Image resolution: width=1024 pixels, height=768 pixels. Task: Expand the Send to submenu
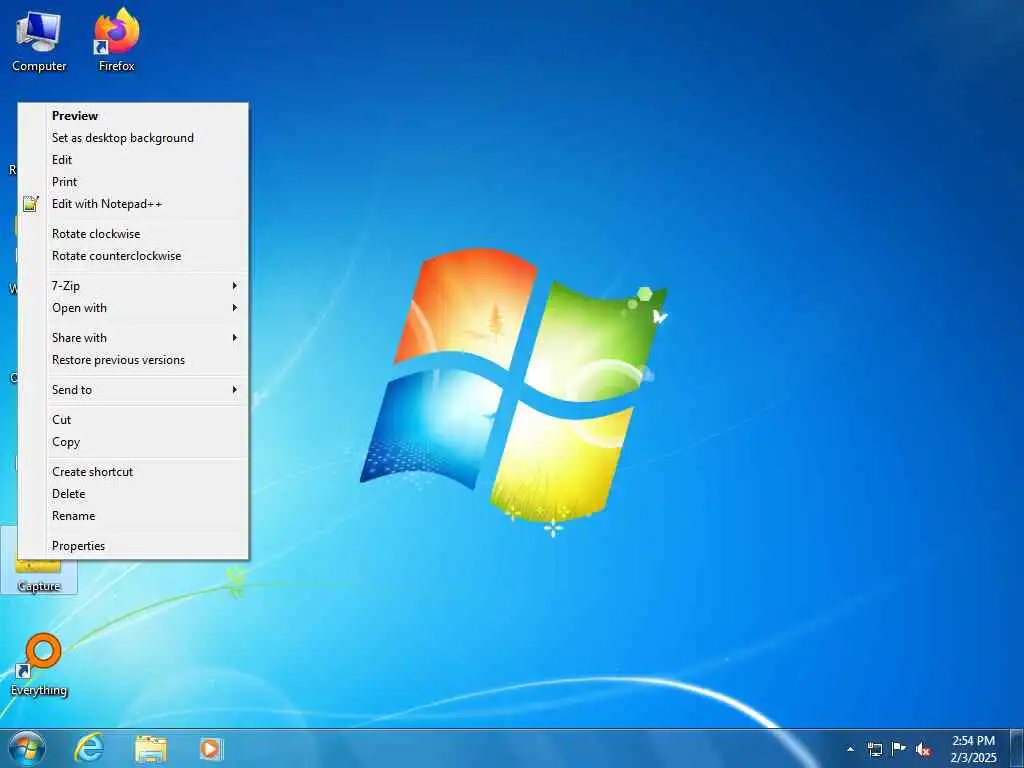pos(133,390)
